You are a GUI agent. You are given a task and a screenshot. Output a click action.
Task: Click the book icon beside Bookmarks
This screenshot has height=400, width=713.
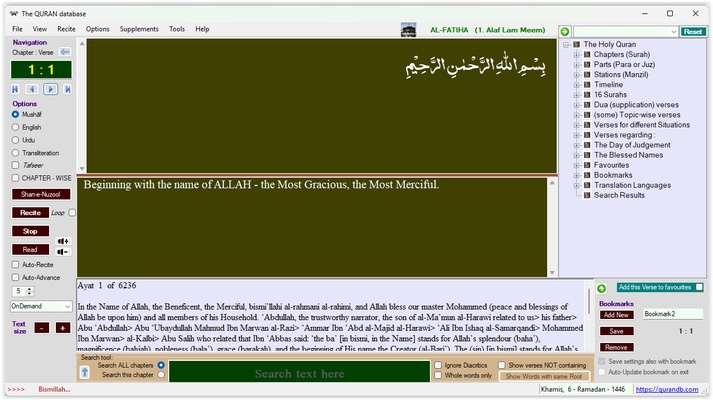point(587,175)
